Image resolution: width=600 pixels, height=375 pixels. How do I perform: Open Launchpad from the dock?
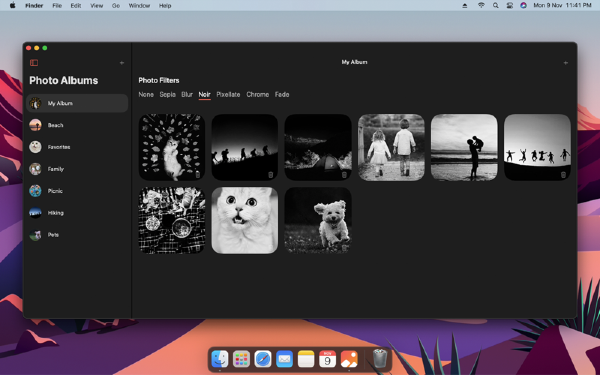point(241,359)
